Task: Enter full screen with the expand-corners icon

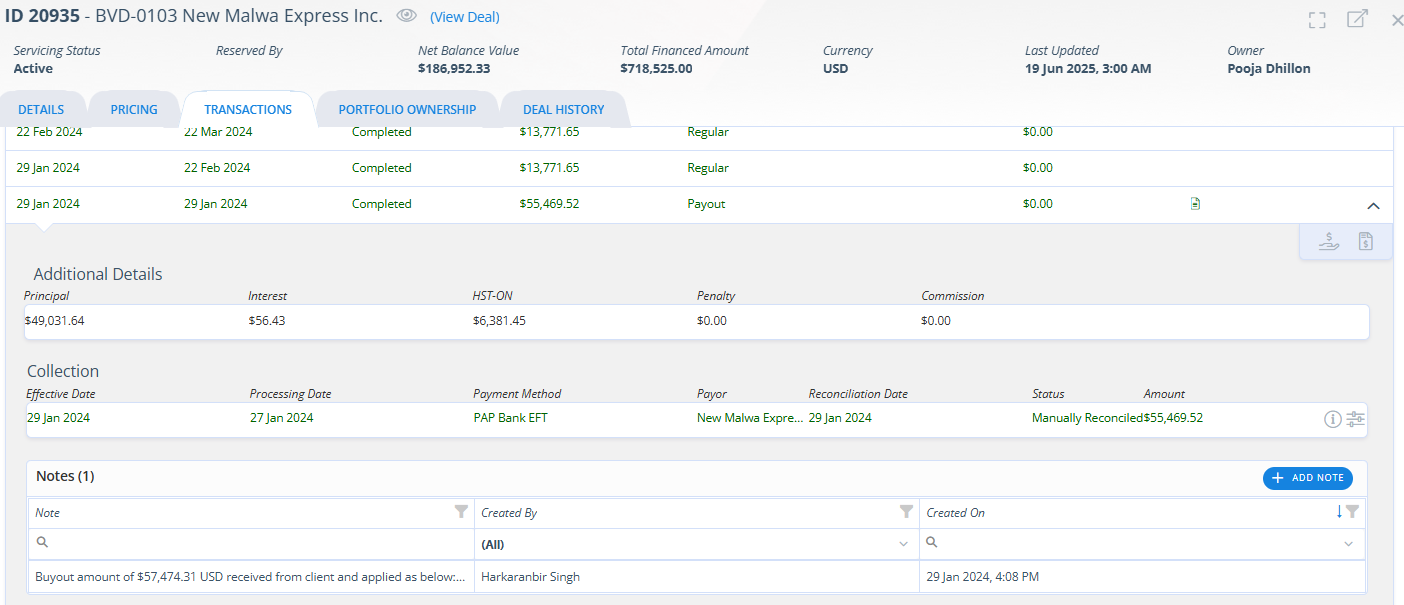Action: tap(1317, 20)
